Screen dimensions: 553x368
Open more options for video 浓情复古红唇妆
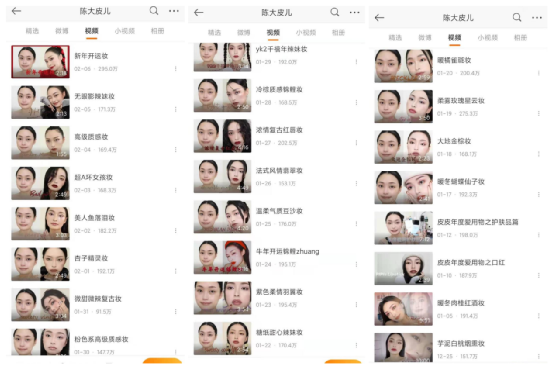[x=356, y=143]
